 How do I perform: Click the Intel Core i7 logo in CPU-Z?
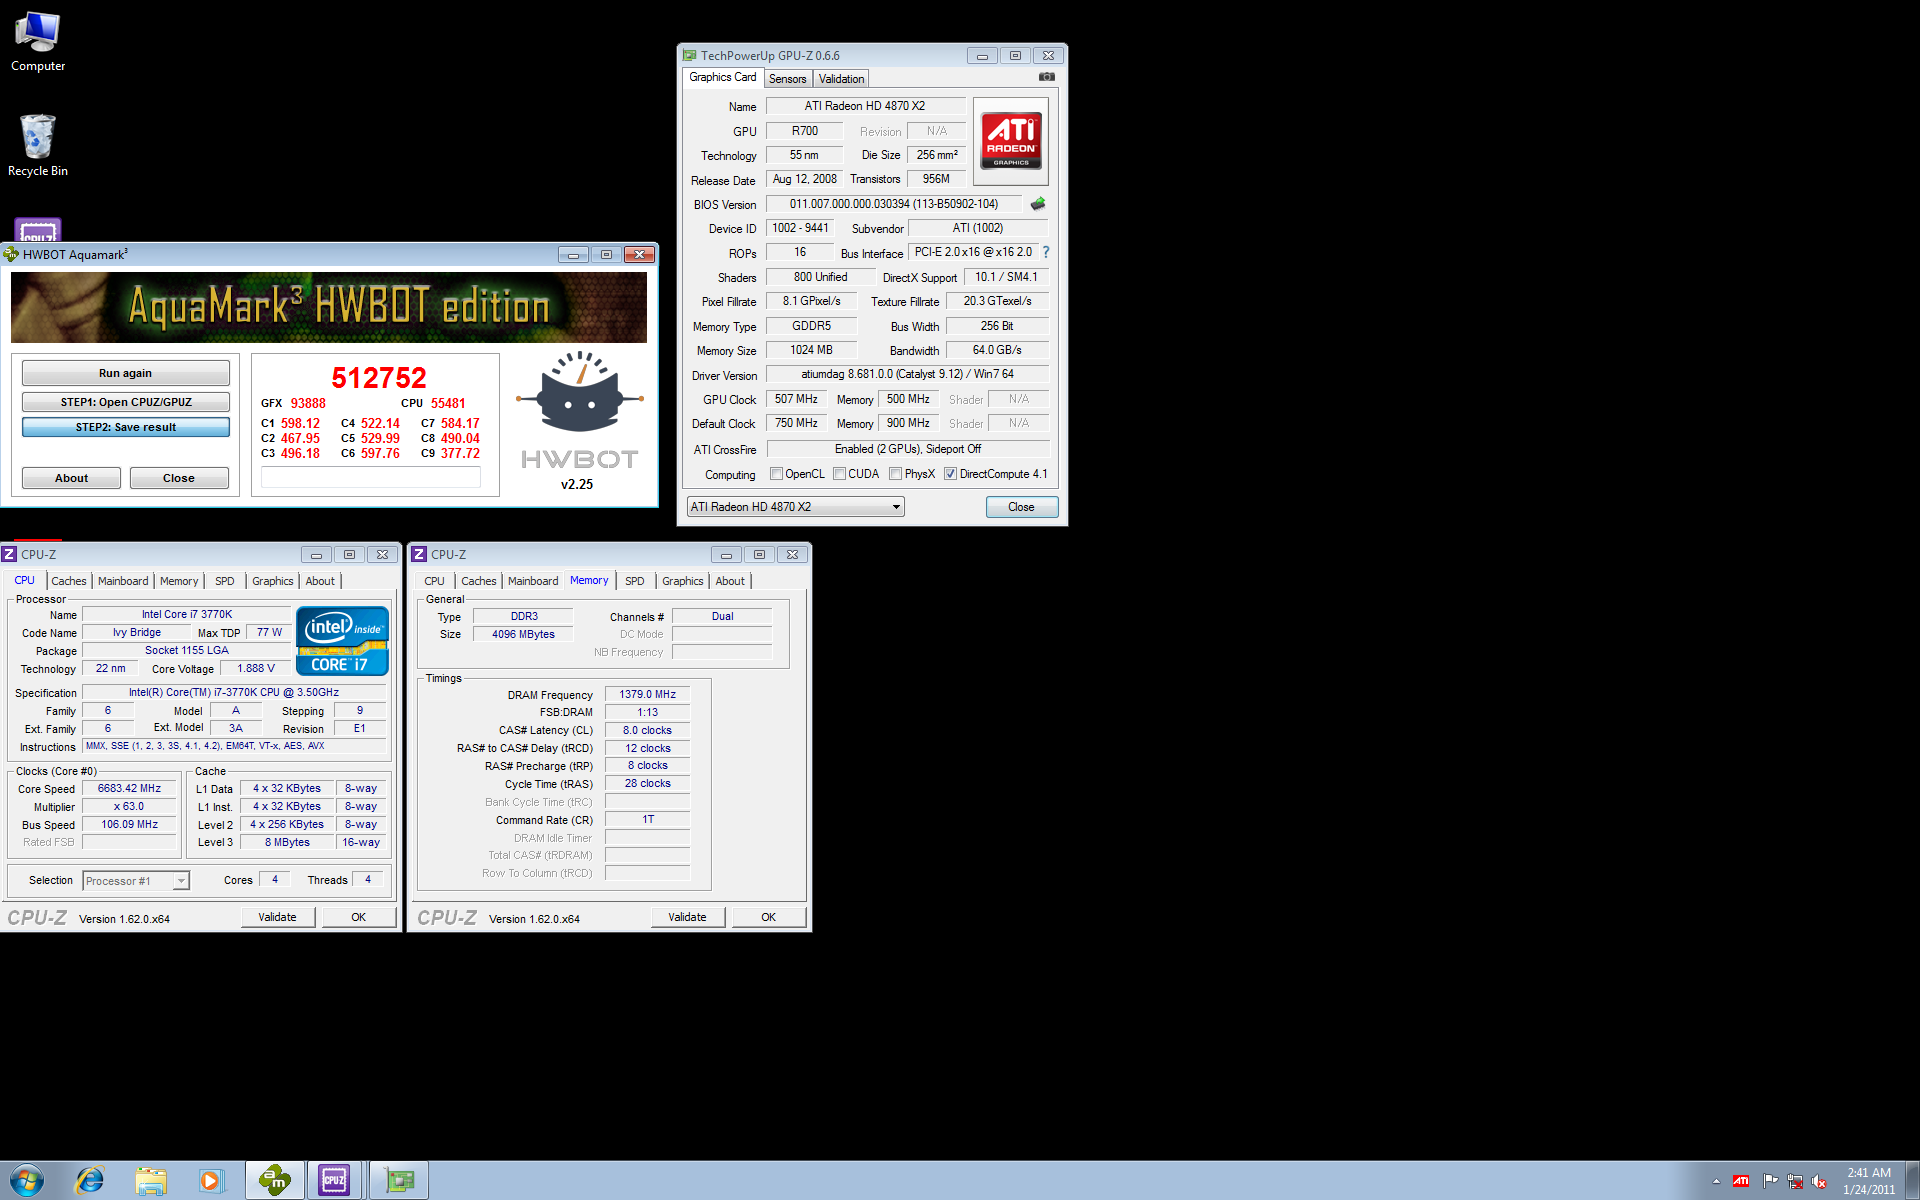(342, 641)
